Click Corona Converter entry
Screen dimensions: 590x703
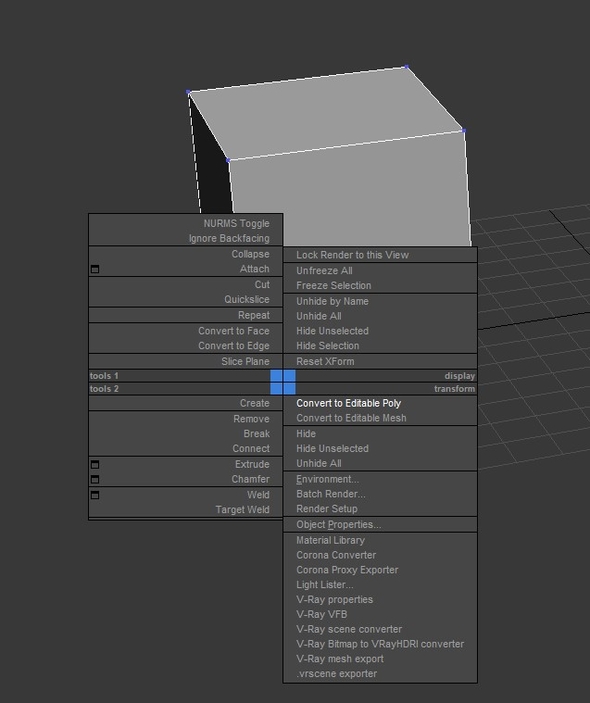(x=336, y=555)
